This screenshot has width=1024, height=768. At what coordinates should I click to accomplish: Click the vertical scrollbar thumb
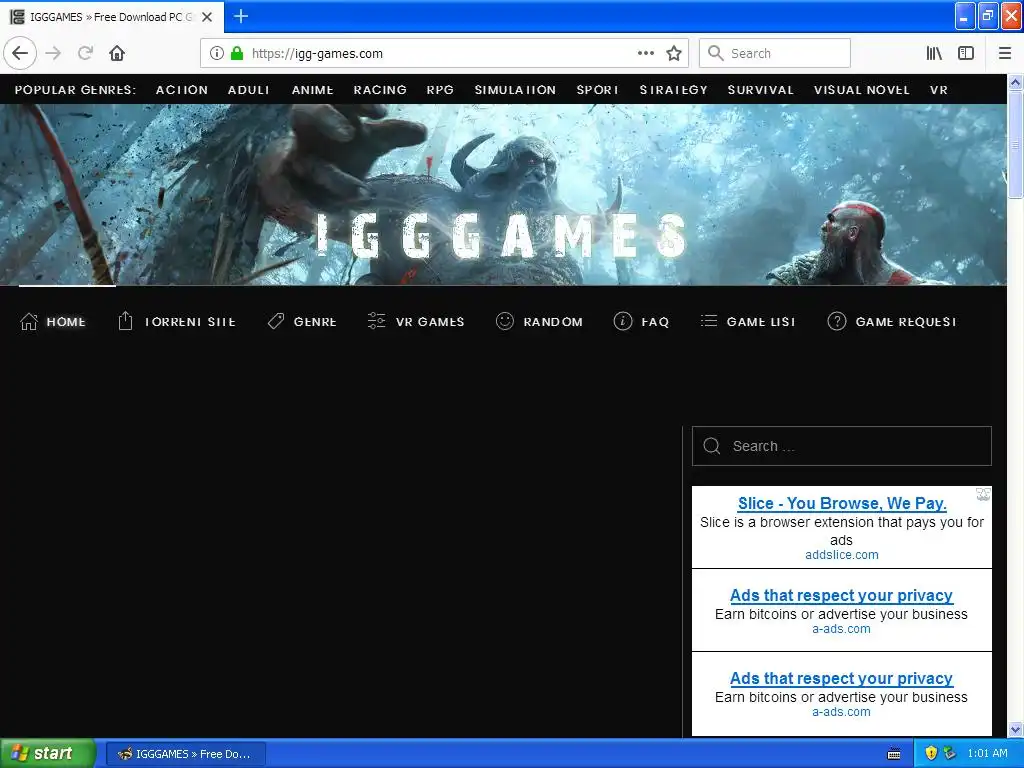(x=1016, y=144)
